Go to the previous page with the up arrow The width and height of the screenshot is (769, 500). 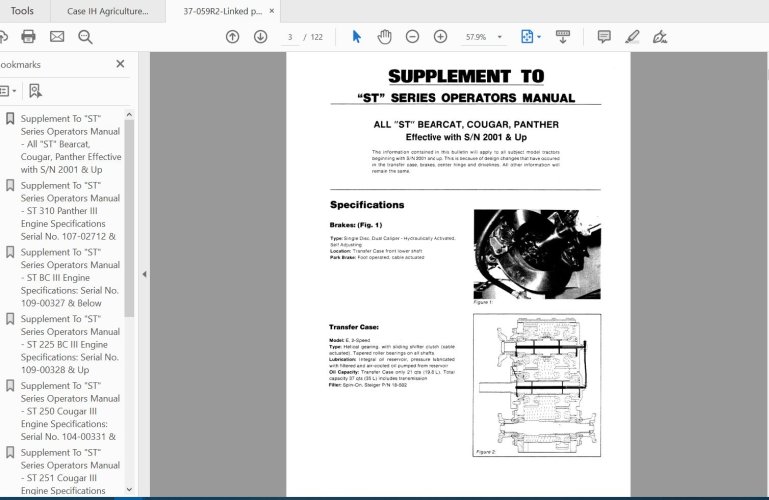pos(232,37)
